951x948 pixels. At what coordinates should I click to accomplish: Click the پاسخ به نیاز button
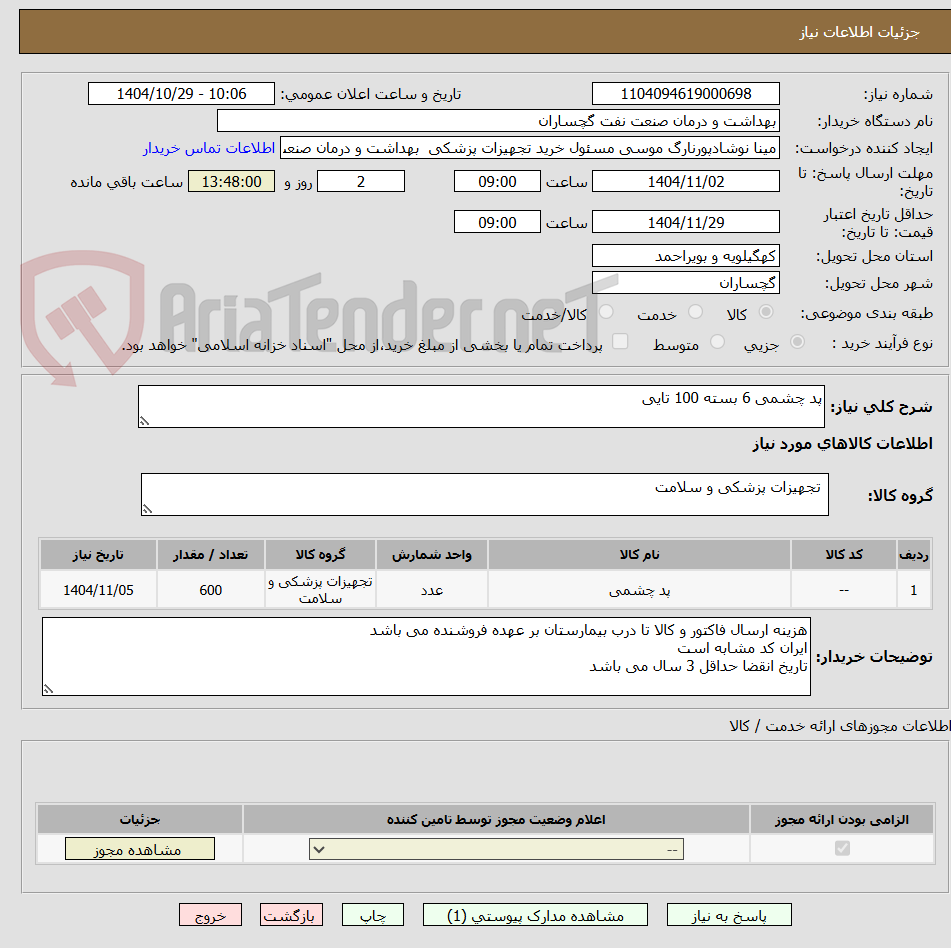[x=728, y=915]
